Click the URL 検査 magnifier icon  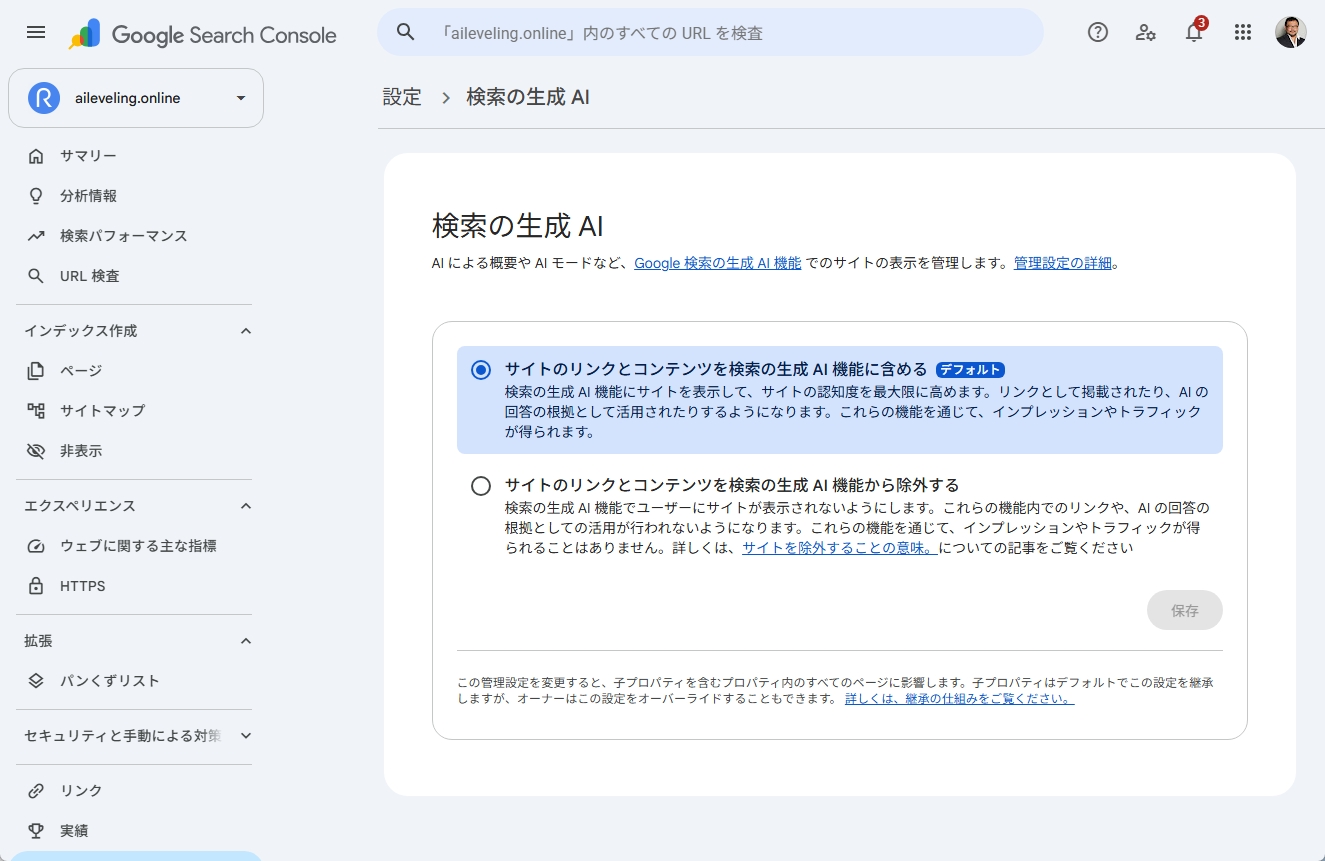pos(36,276)
